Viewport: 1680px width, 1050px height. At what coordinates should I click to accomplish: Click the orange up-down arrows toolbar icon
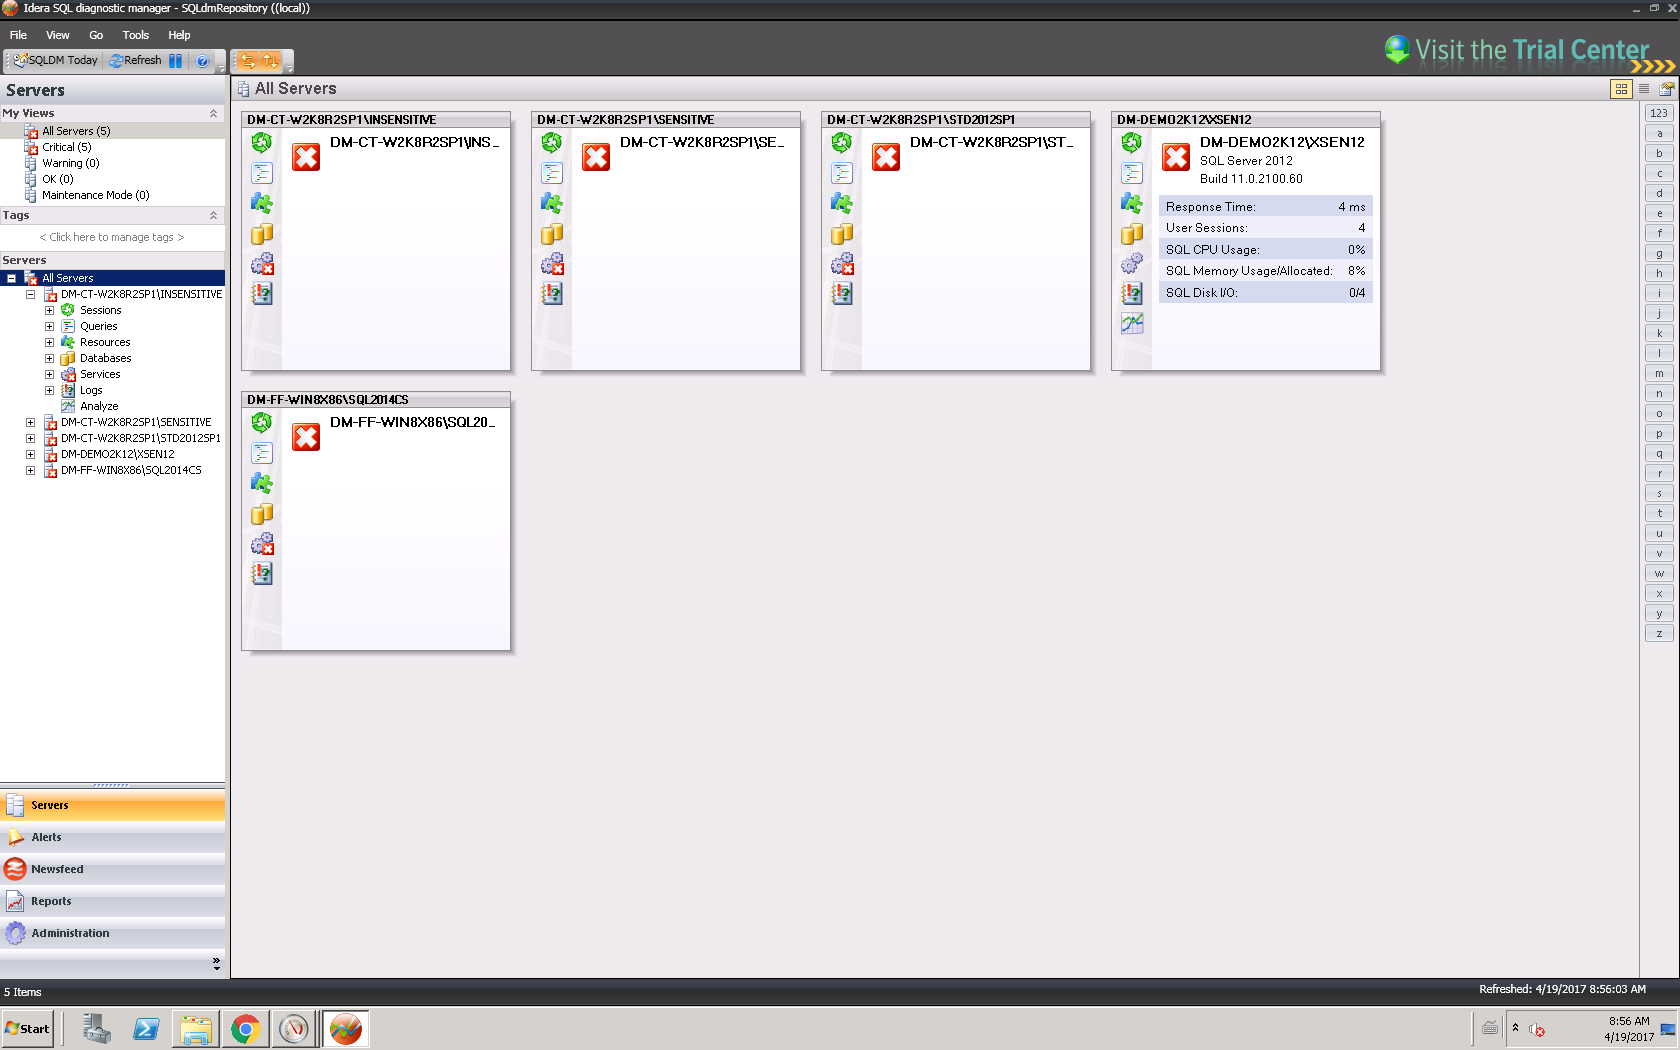[x=271, y=61]
